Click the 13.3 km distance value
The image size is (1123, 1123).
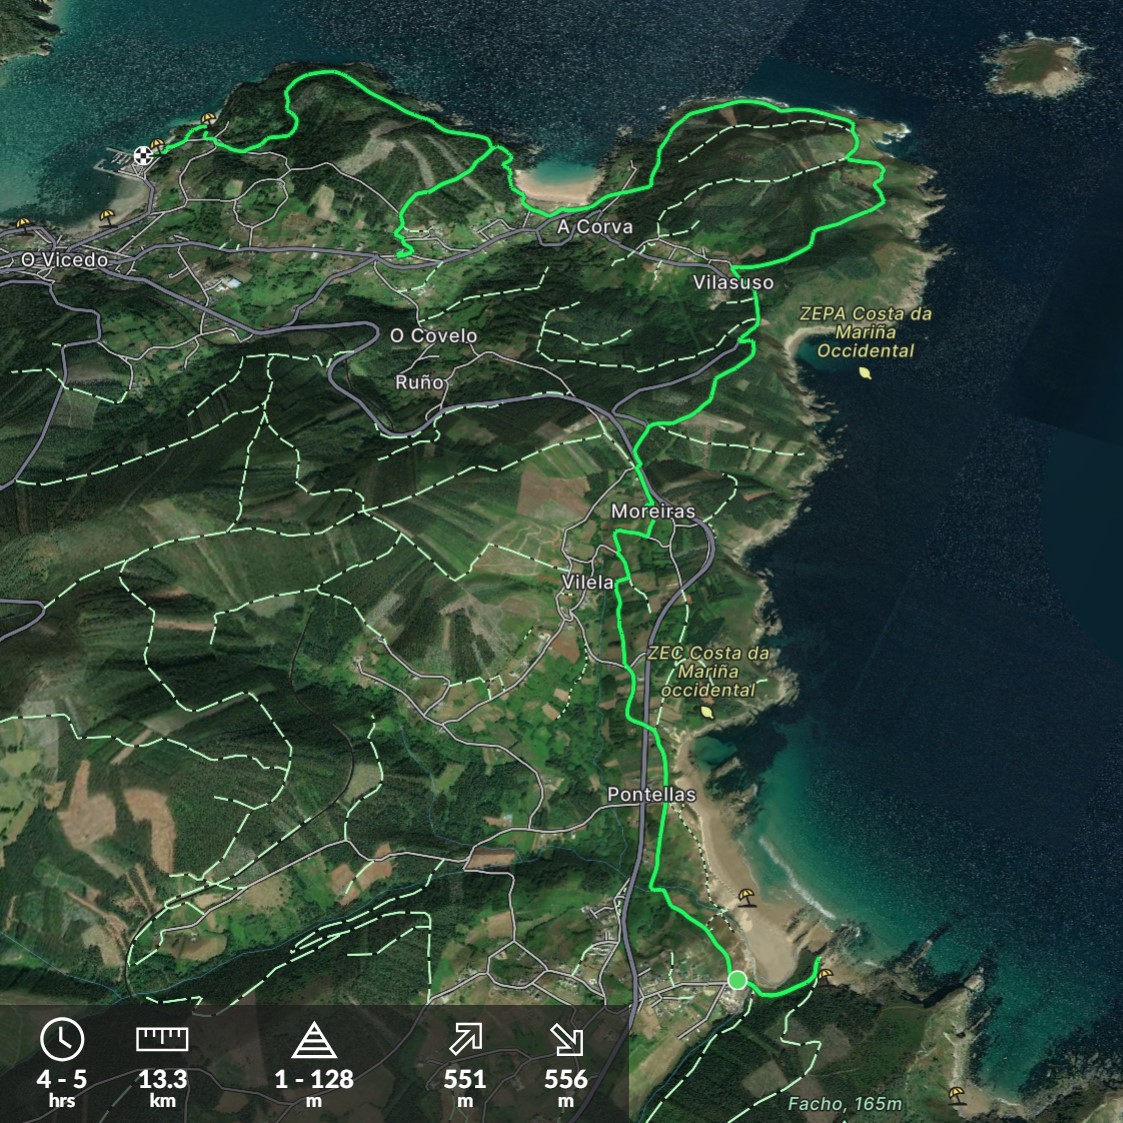coord(162,1079)
